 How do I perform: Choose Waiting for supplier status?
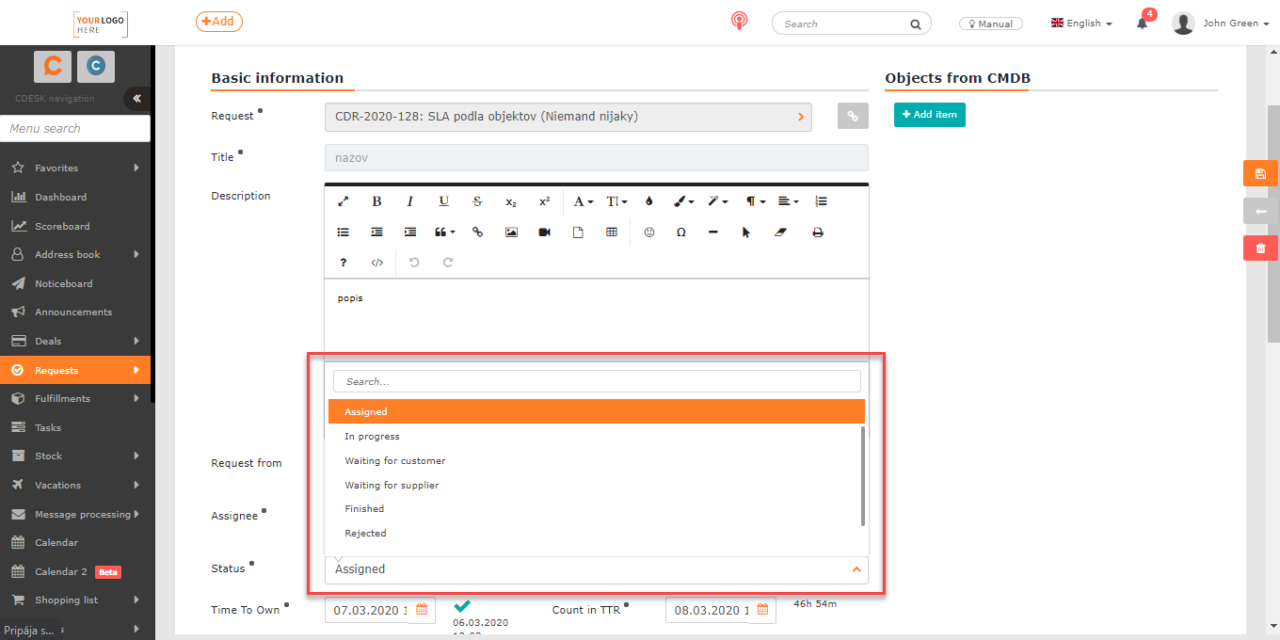[594, 485]
